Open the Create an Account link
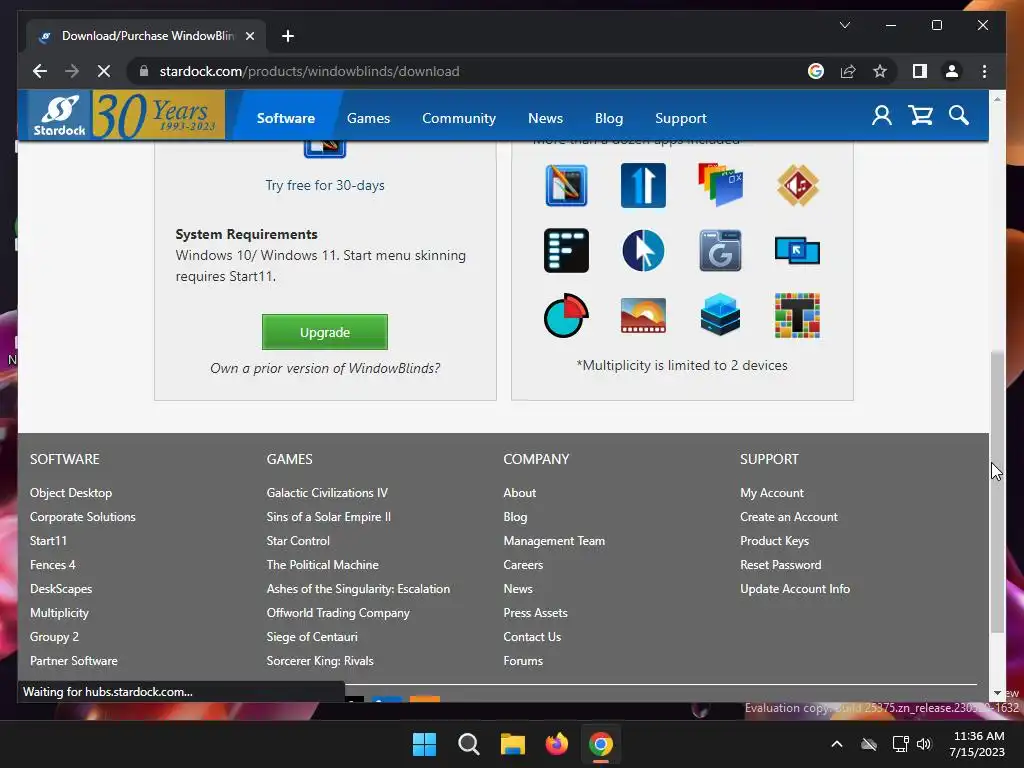1024x768 pixels. coord(788,517)
